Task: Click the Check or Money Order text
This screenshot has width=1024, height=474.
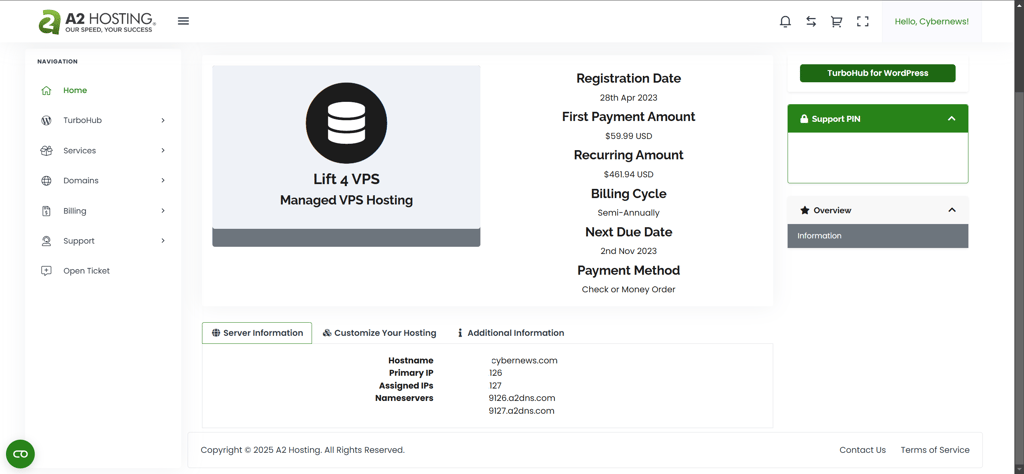Action: click(x=628, y=289)
